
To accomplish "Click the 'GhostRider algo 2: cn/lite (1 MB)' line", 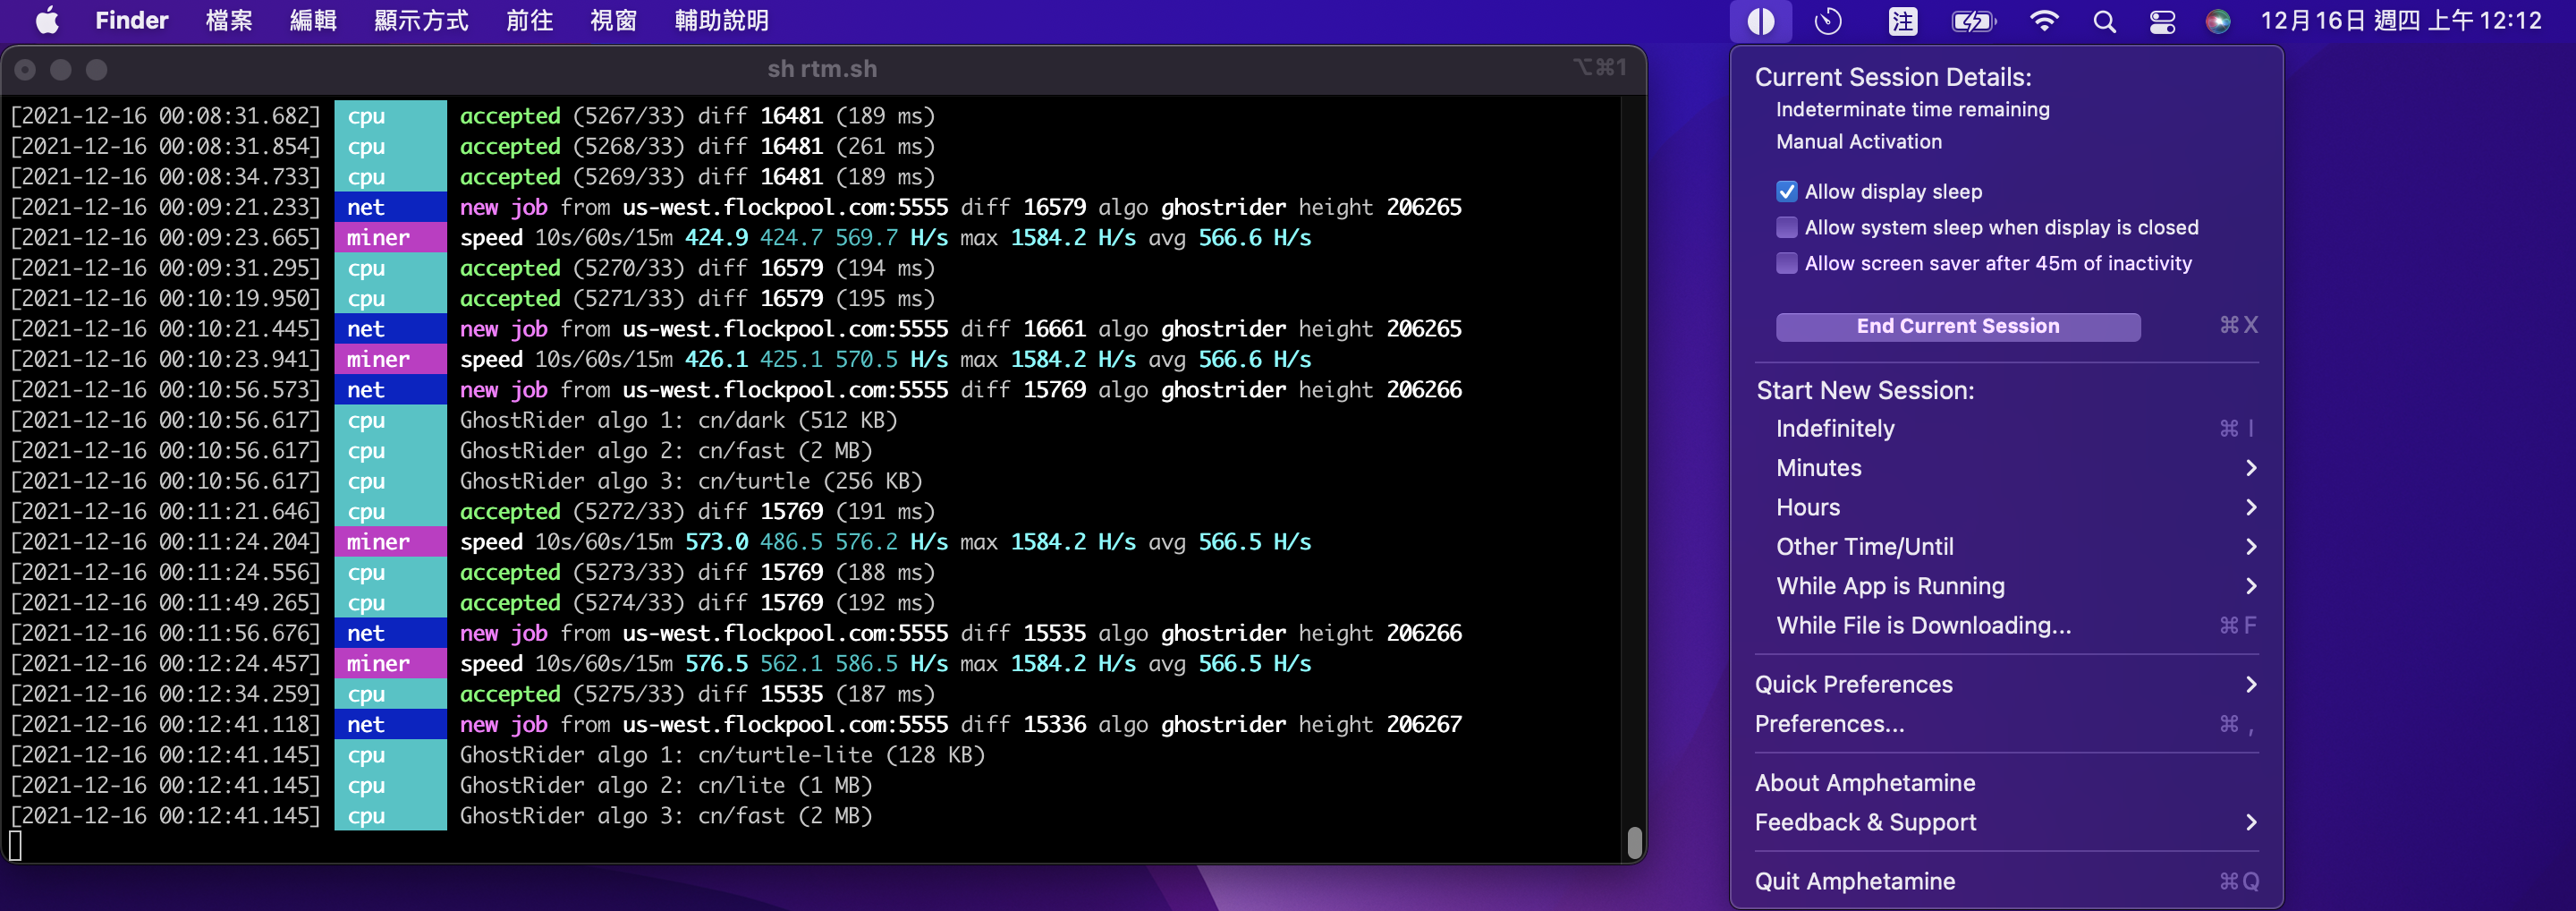I will pyautogui.click(x=666, y=785).
